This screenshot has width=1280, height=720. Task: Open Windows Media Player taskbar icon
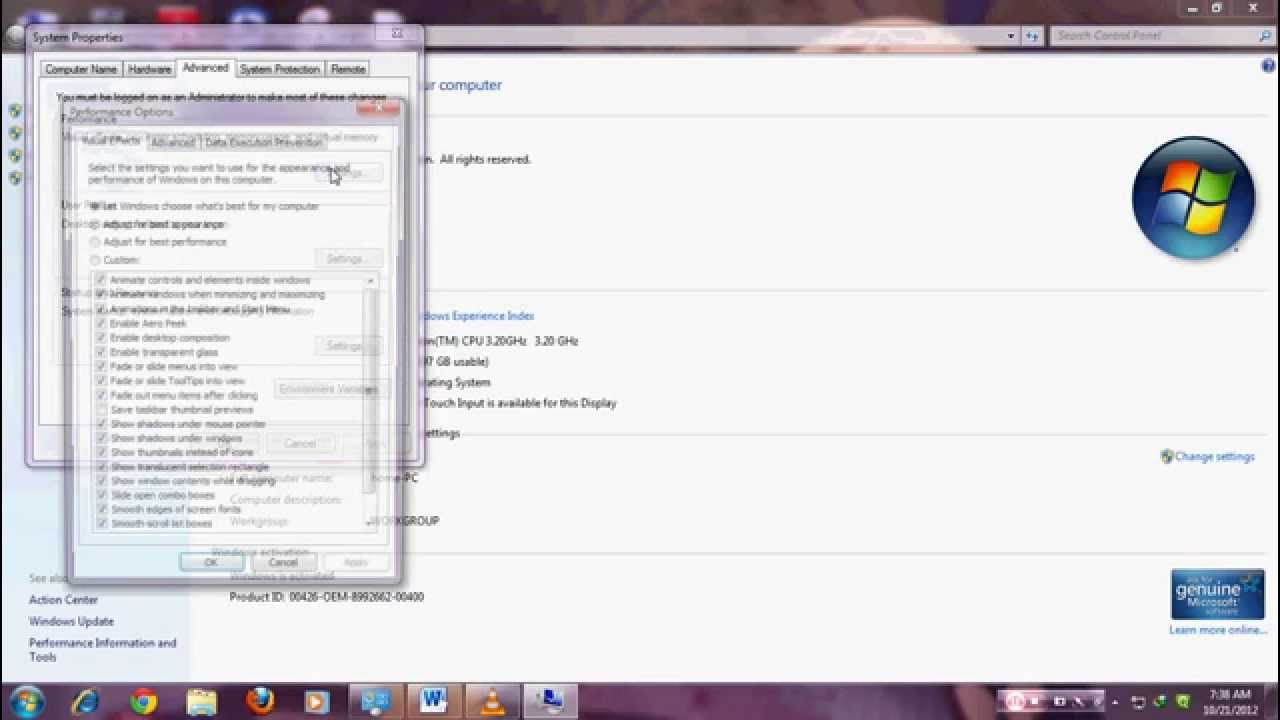click(316, 702)
